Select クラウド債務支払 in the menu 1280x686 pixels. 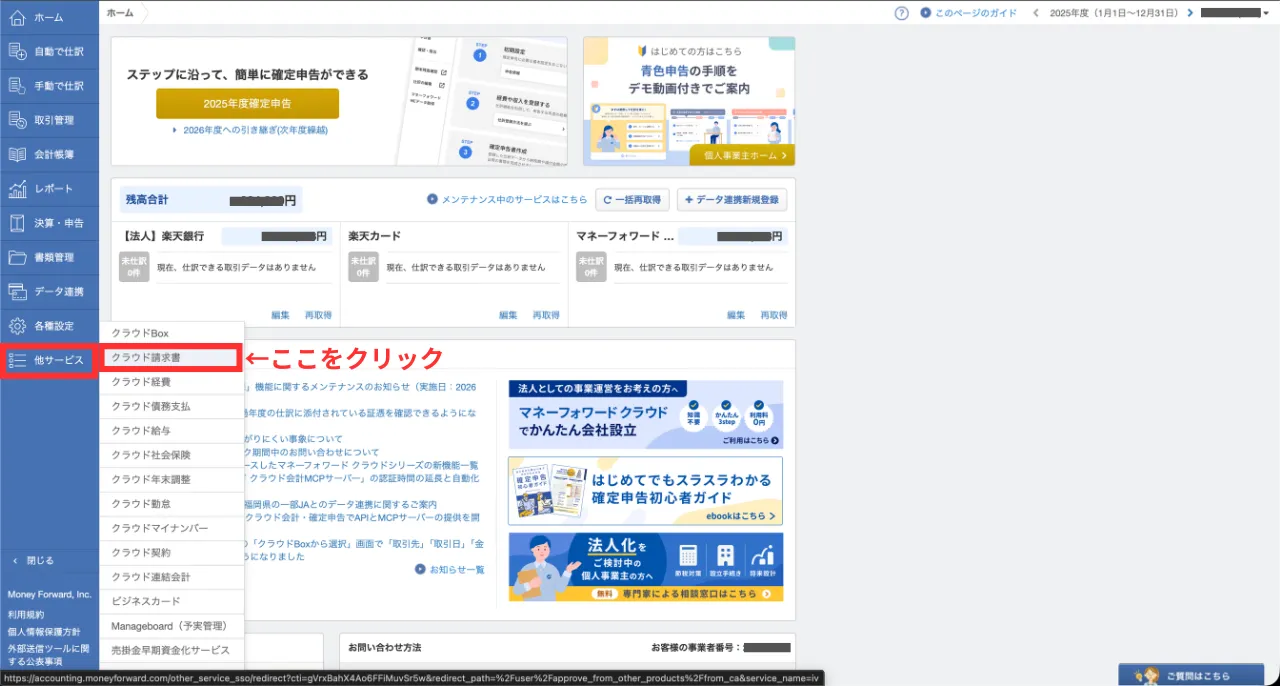[172, 406]
